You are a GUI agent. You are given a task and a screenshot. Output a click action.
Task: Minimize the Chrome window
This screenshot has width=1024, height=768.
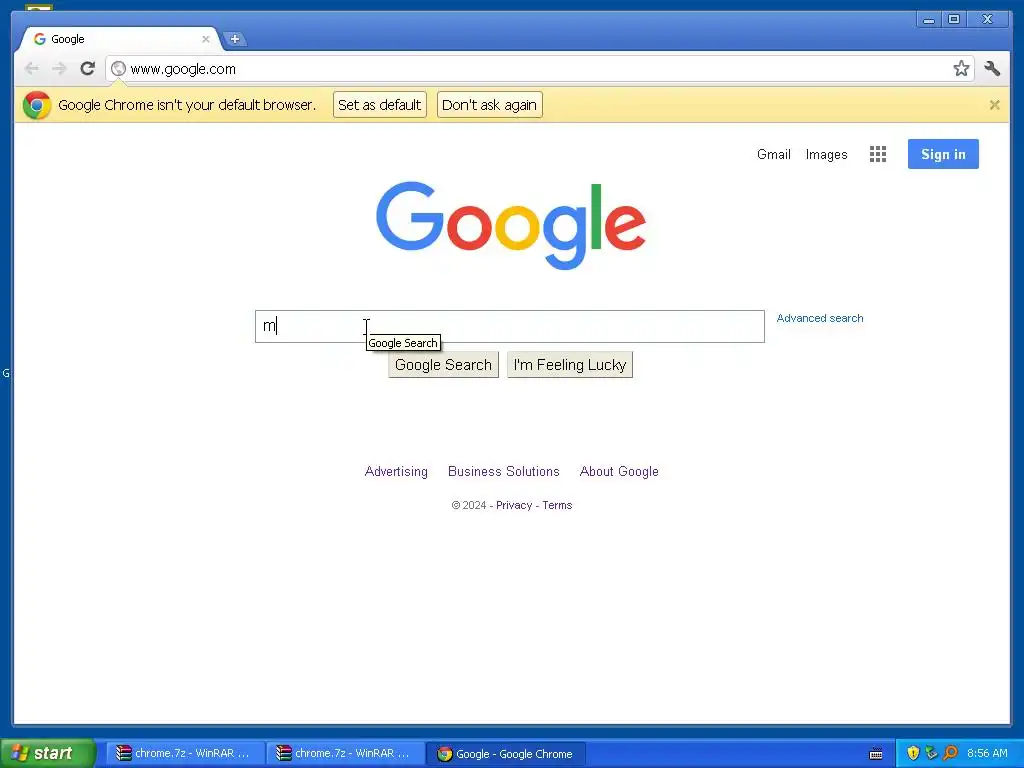pos(928,20)
